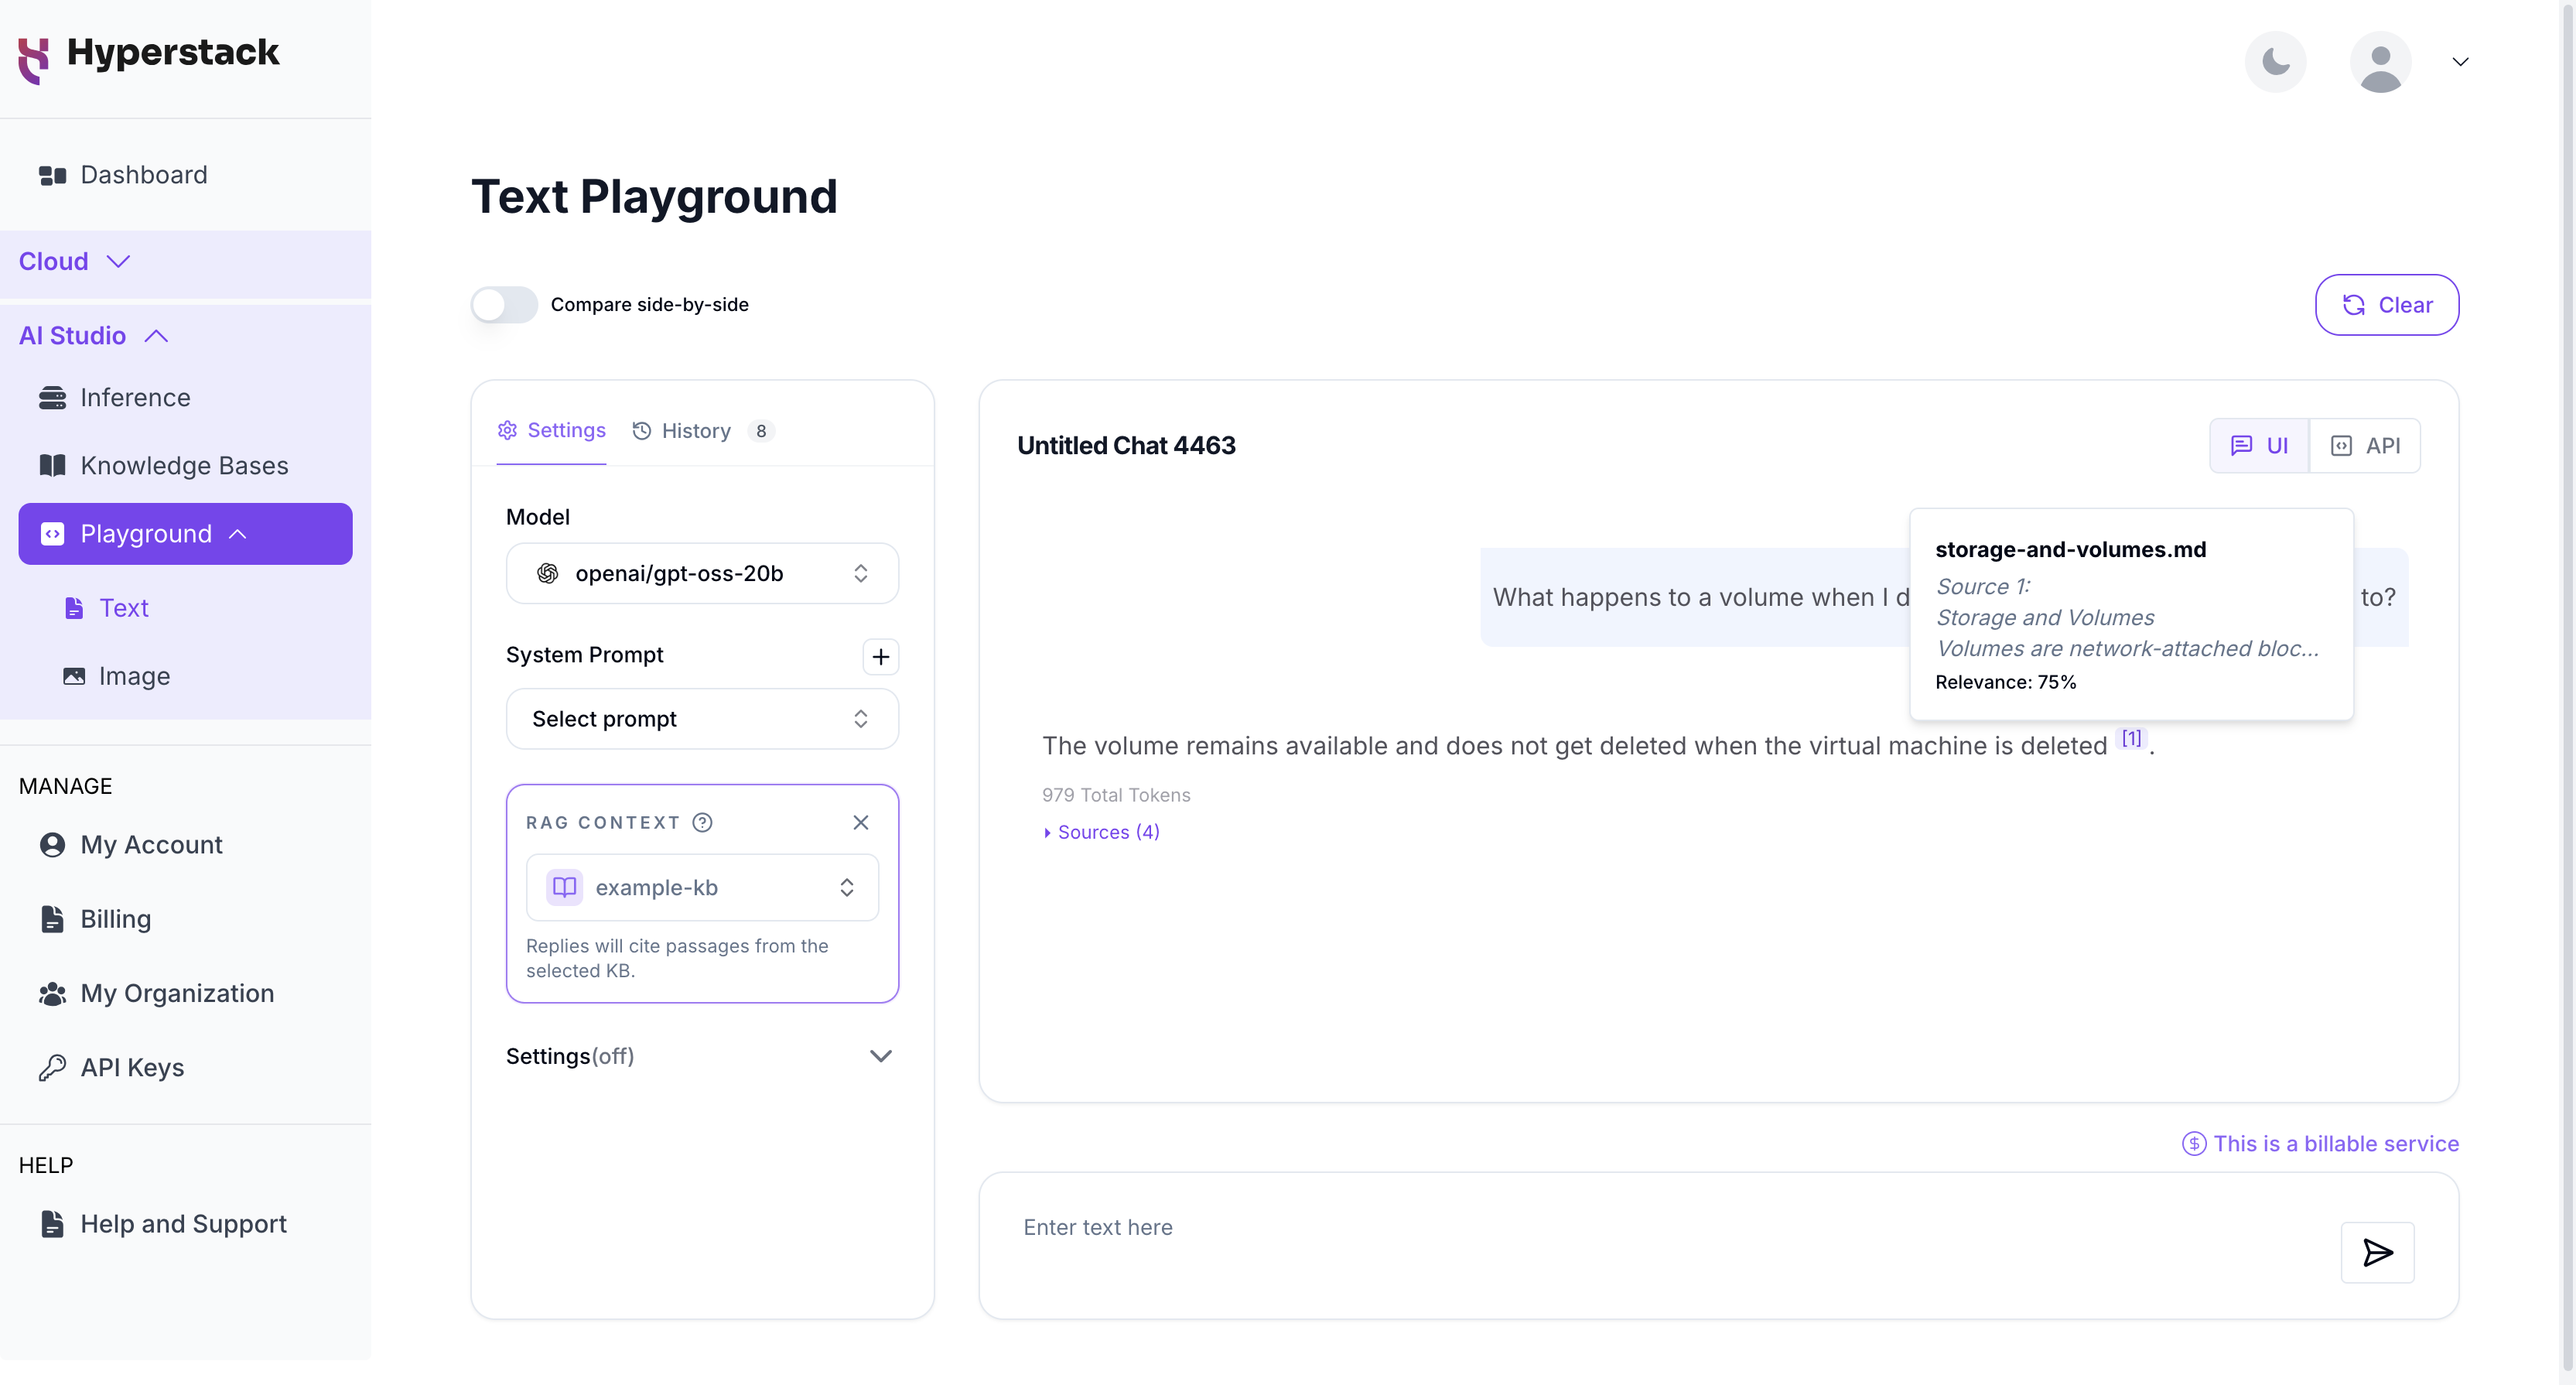Add a new system prompt with plus

point(880,657)
